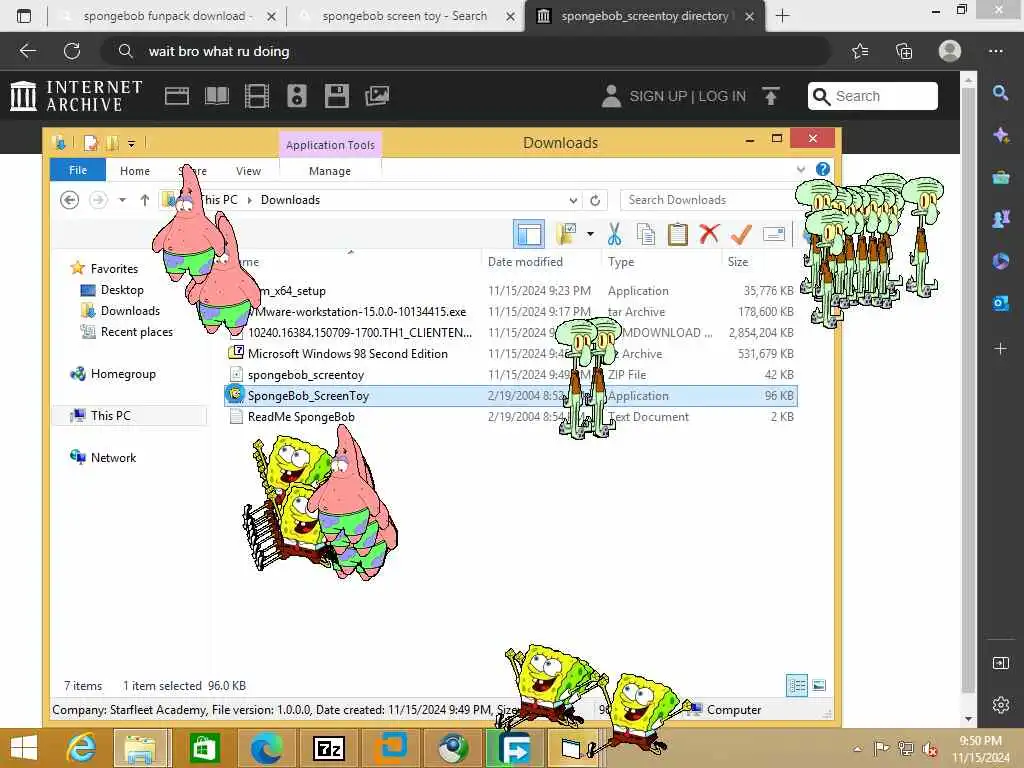1024x768 pixels.
Task: Click Internet Archive Search field
Action: click(x=872, y=96)
